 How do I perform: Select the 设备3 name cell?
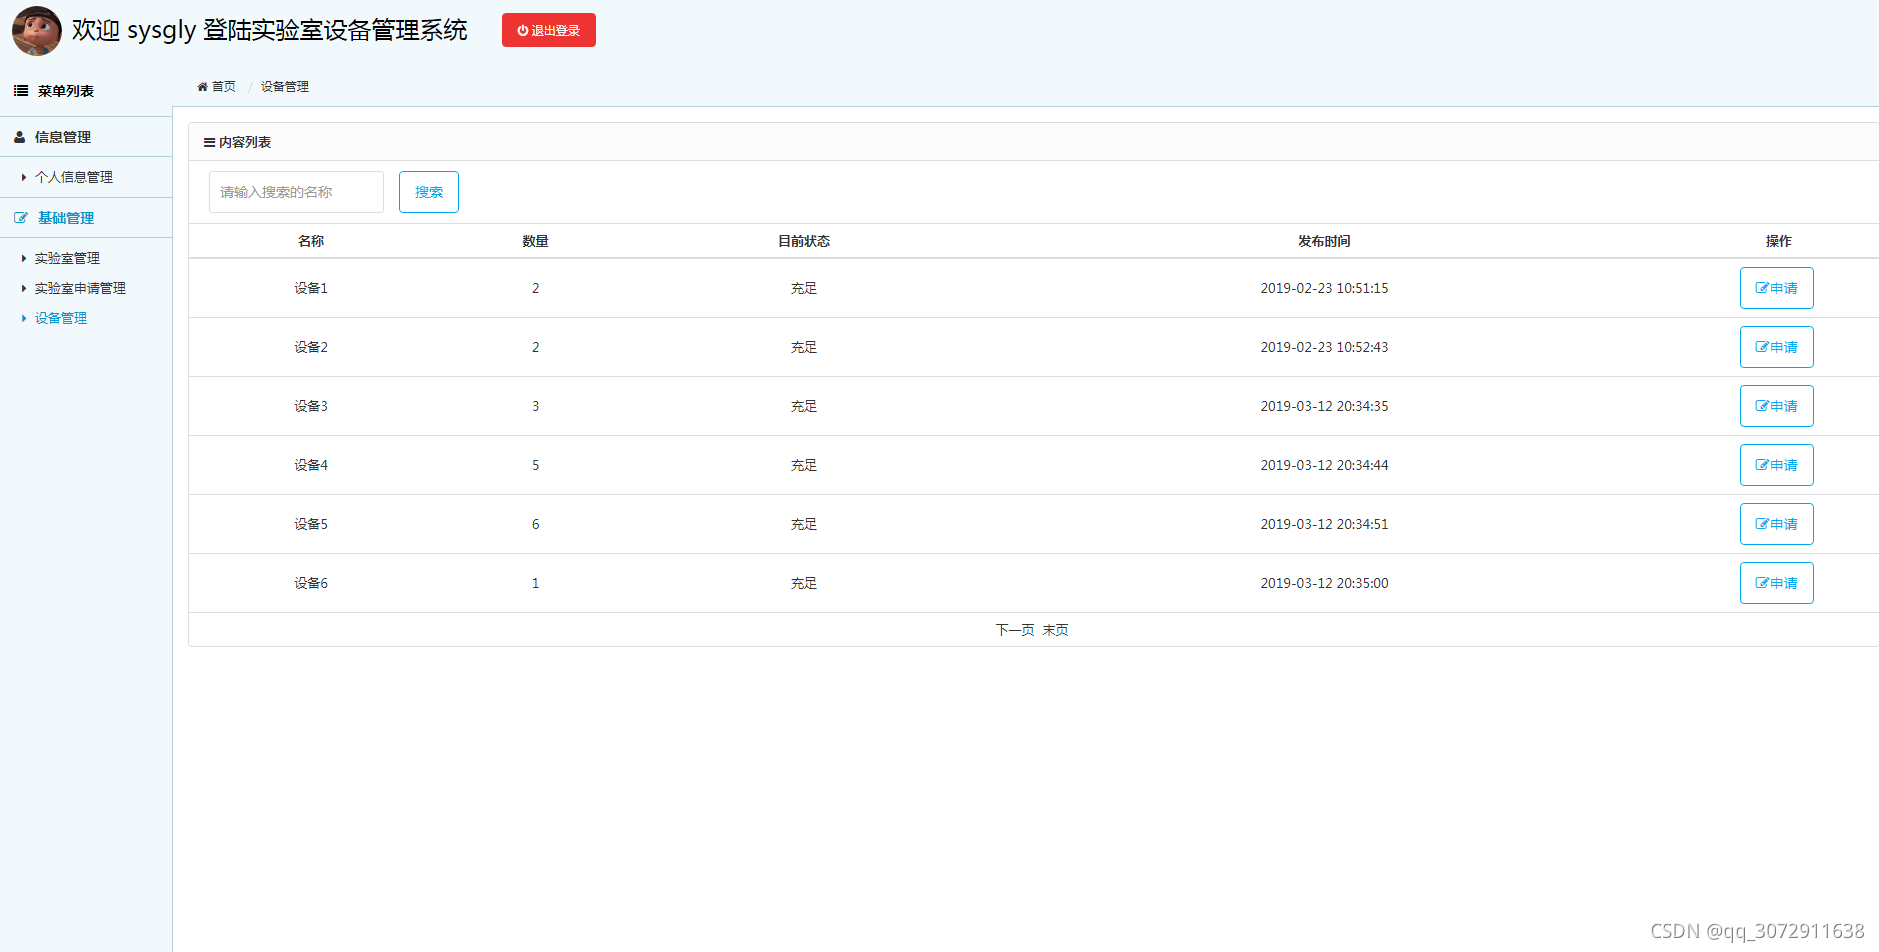[x=311, y=406]
